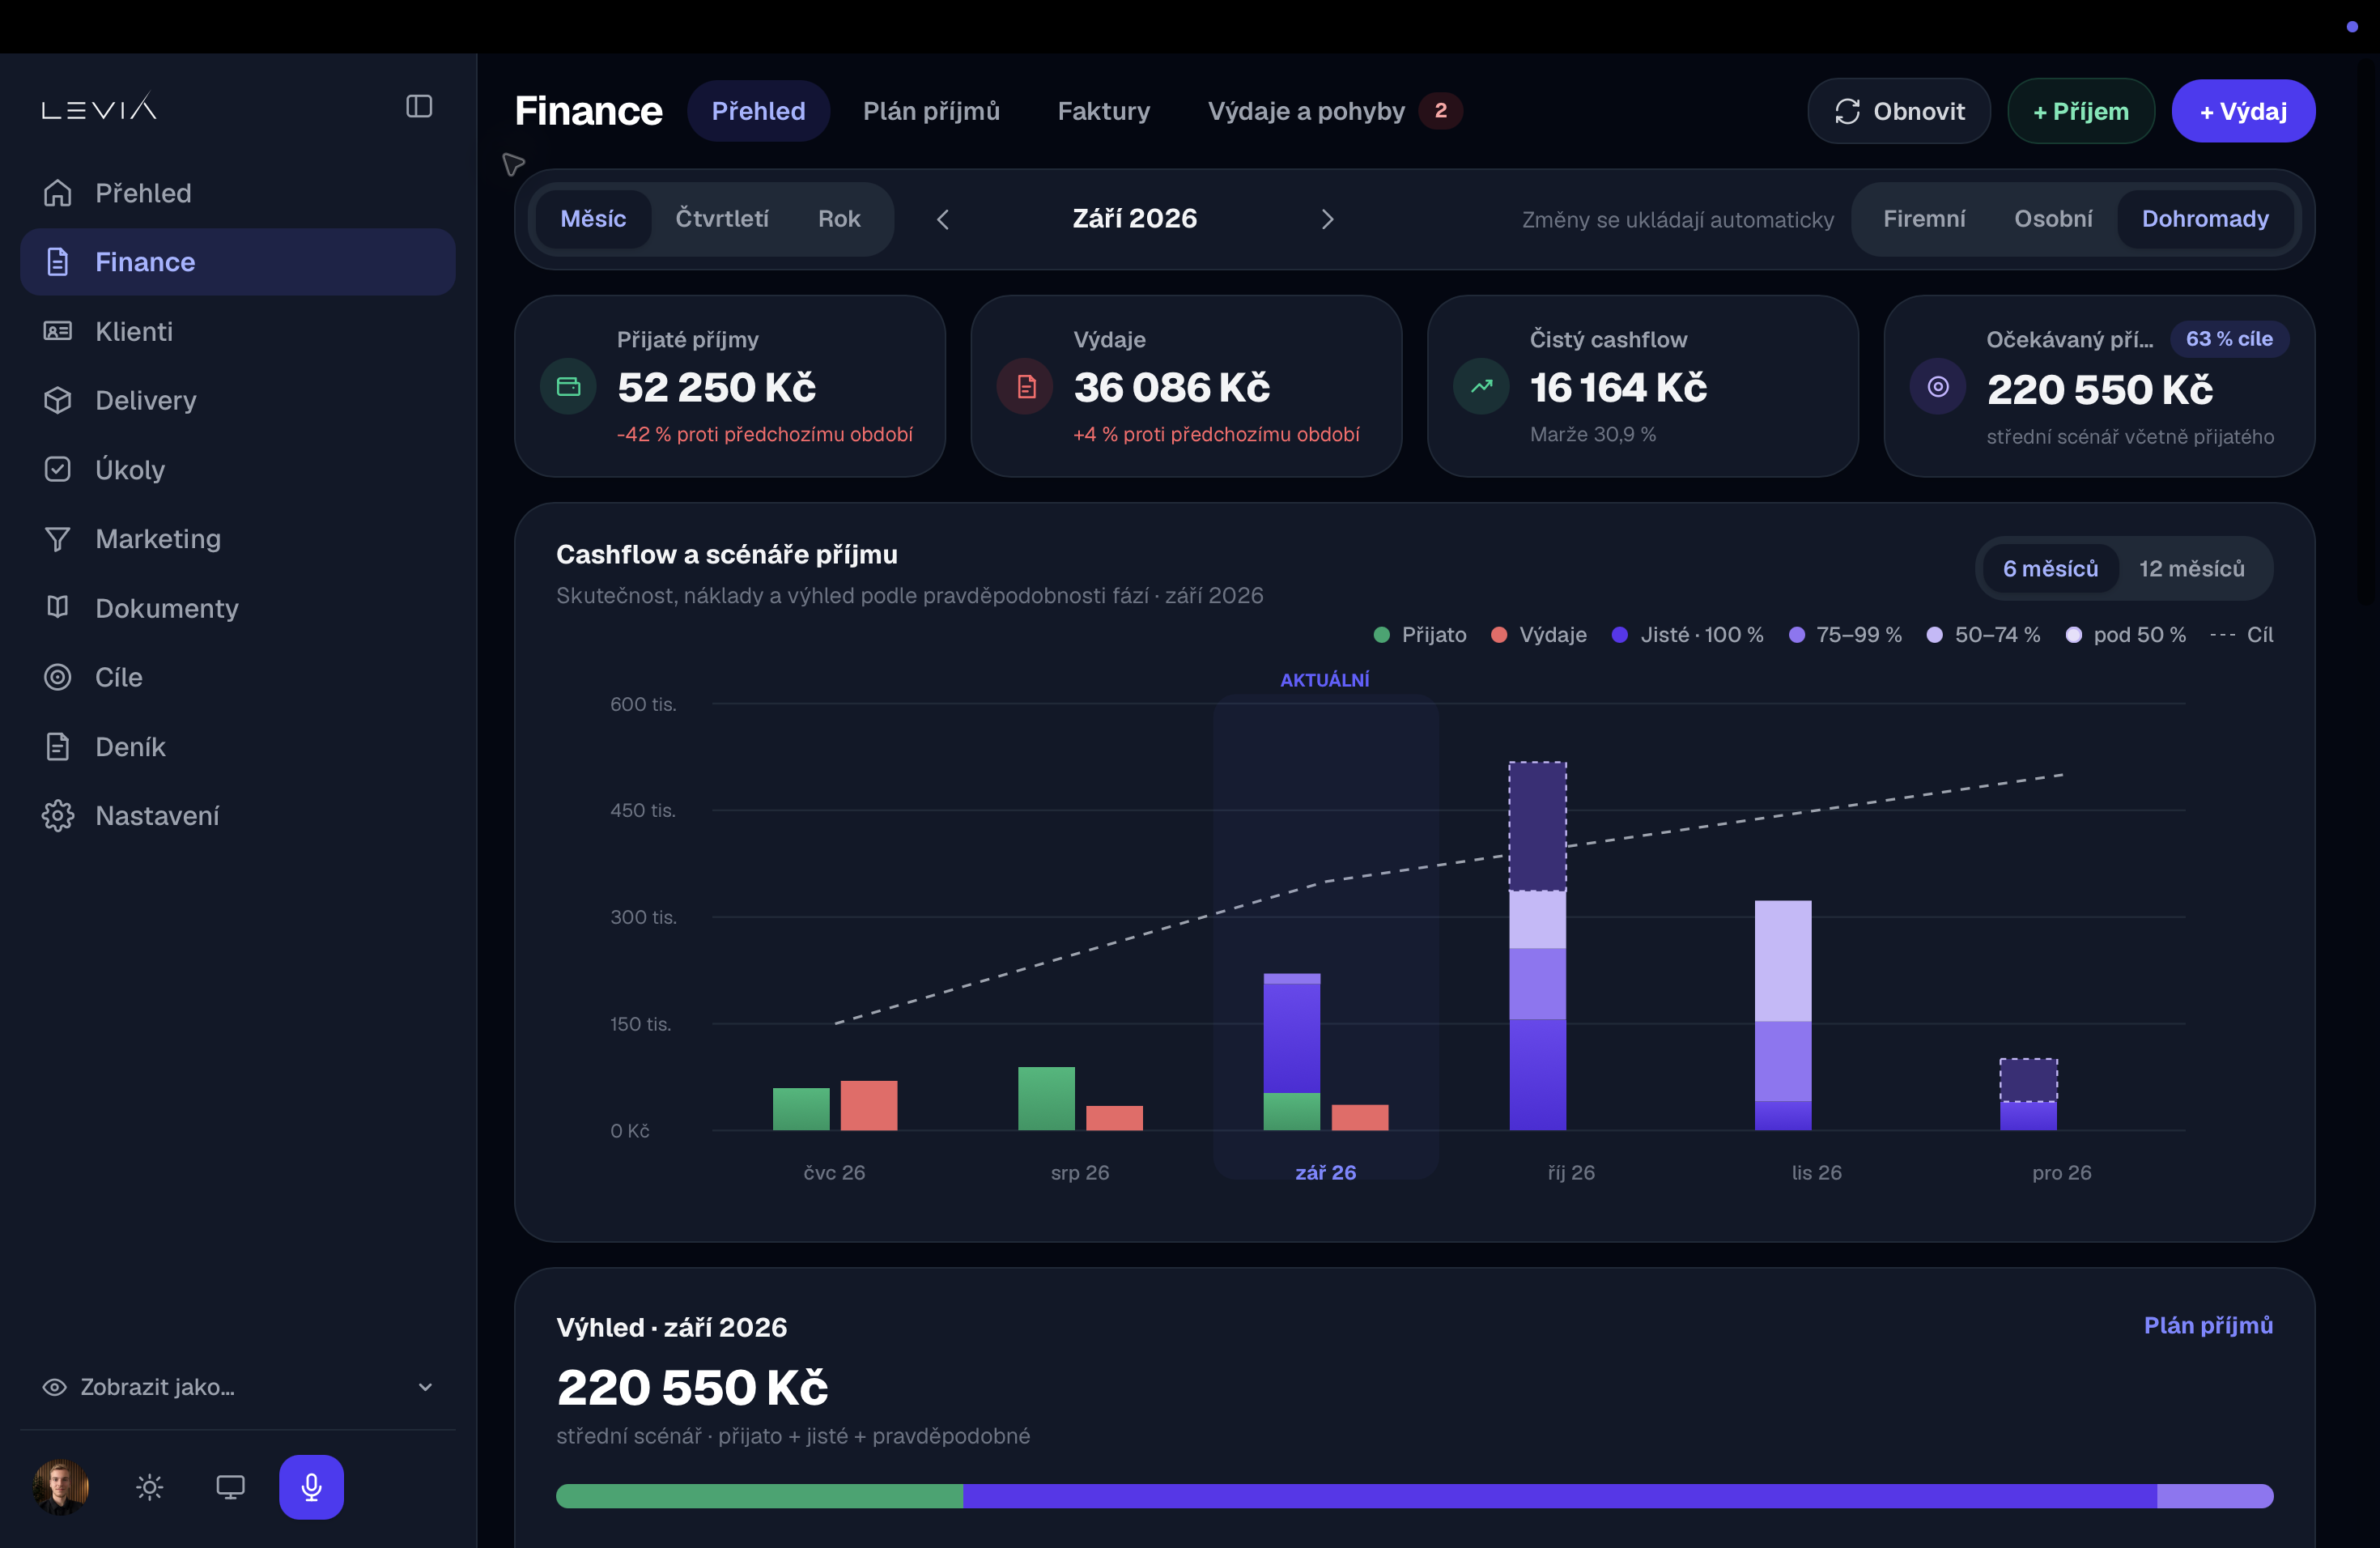Set chart range to 12 měsíců

[x=2191, y=568]
